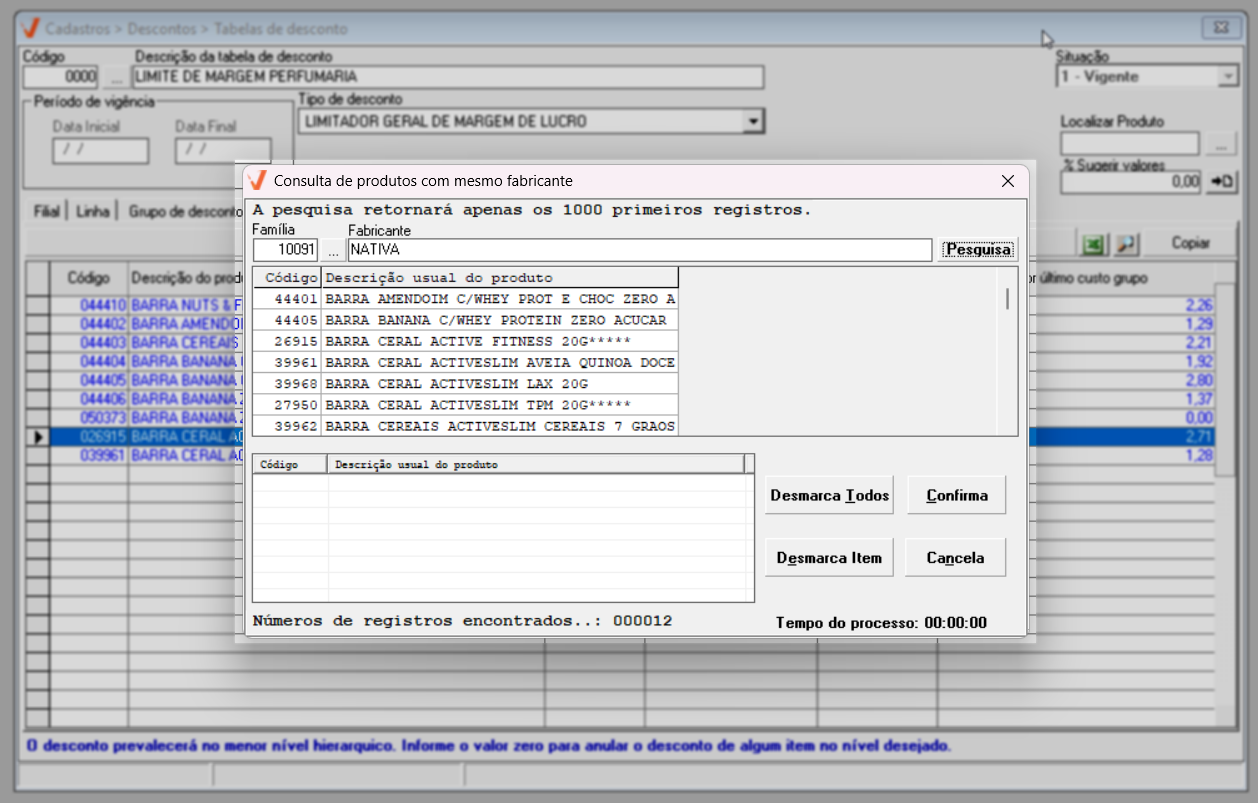The width and height of the screenshot is (1258, 803).
Task: Click the magnifier search icon beside Copiar
Action: point(1126,243)
